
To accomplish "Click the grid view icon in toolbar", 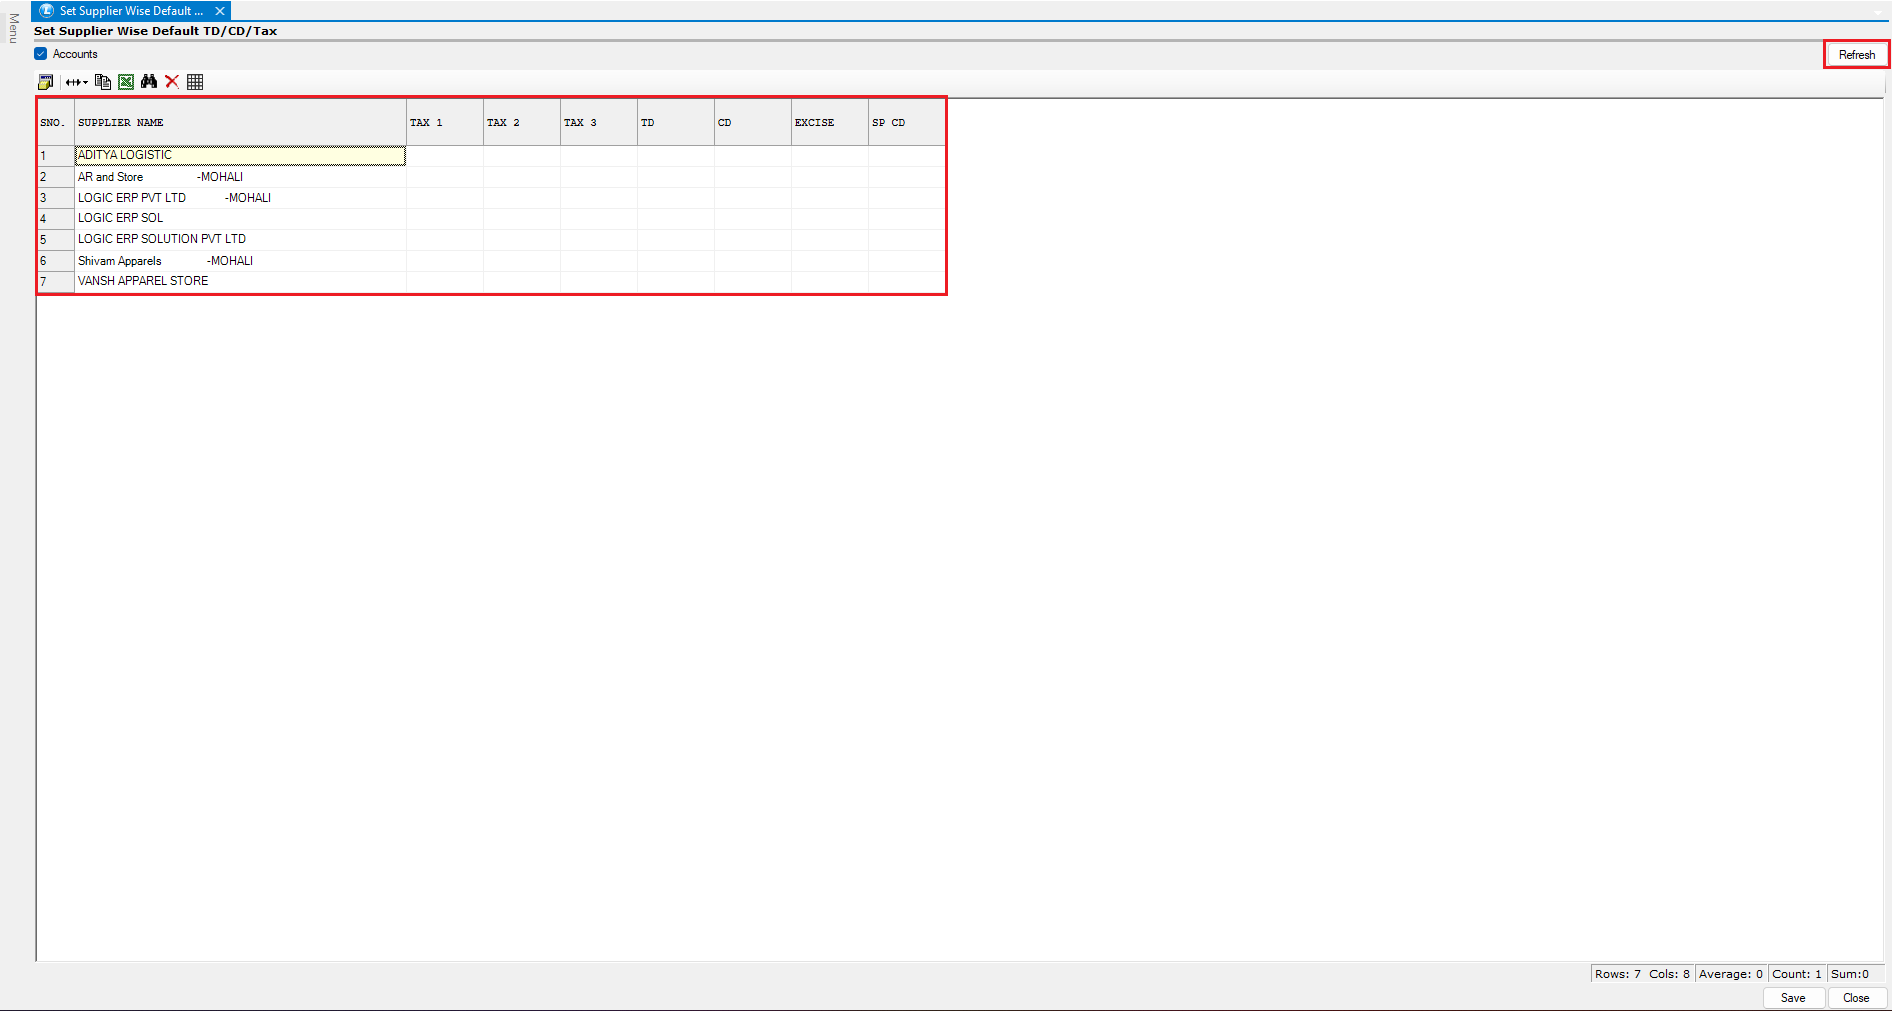I will (x=195, y=82).
